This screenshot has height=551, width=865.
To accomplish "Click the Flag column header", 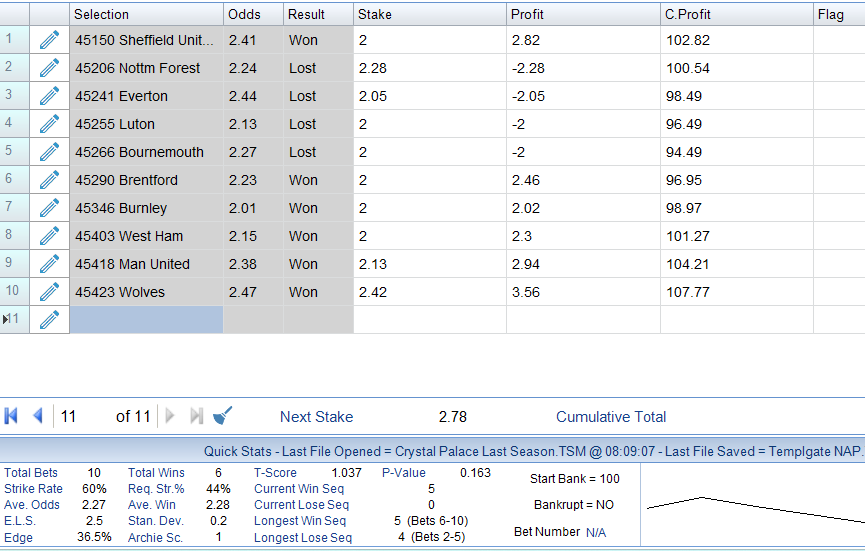I will pos(838,14).
